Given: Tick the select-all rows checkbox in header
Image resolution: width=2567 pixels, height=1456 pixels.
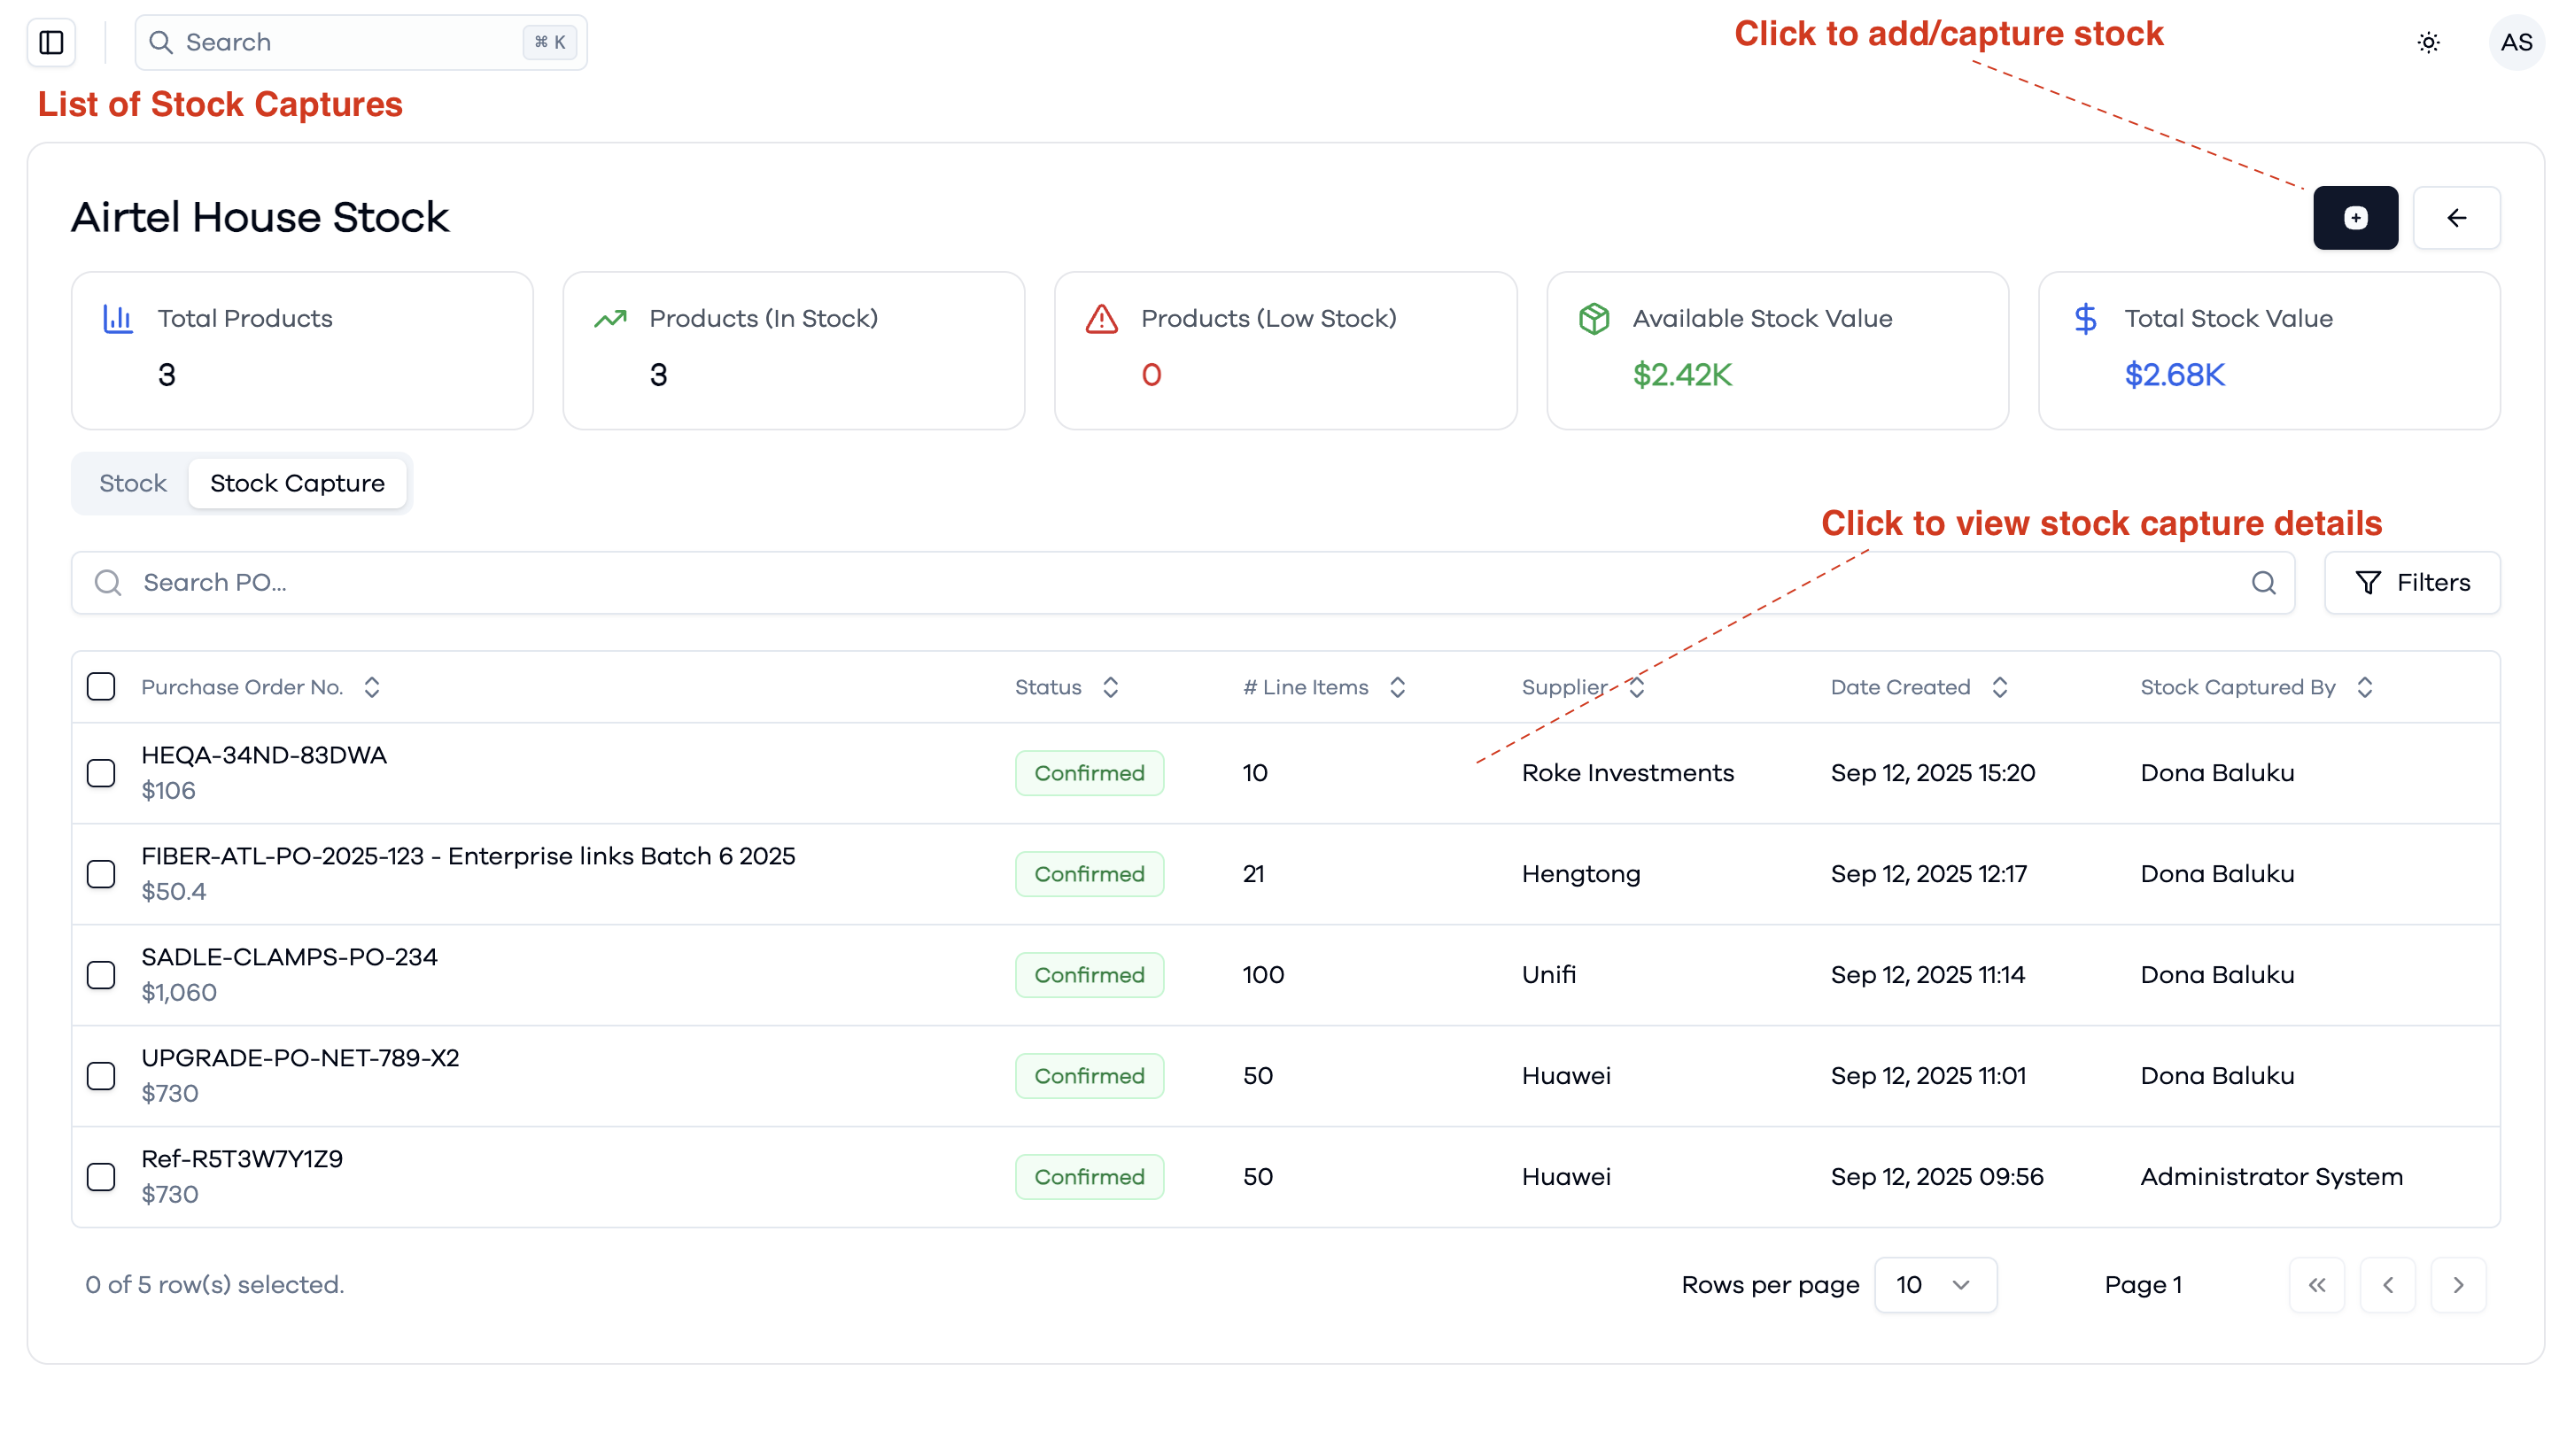Looking at the screenshot, I should pos(101,686).
